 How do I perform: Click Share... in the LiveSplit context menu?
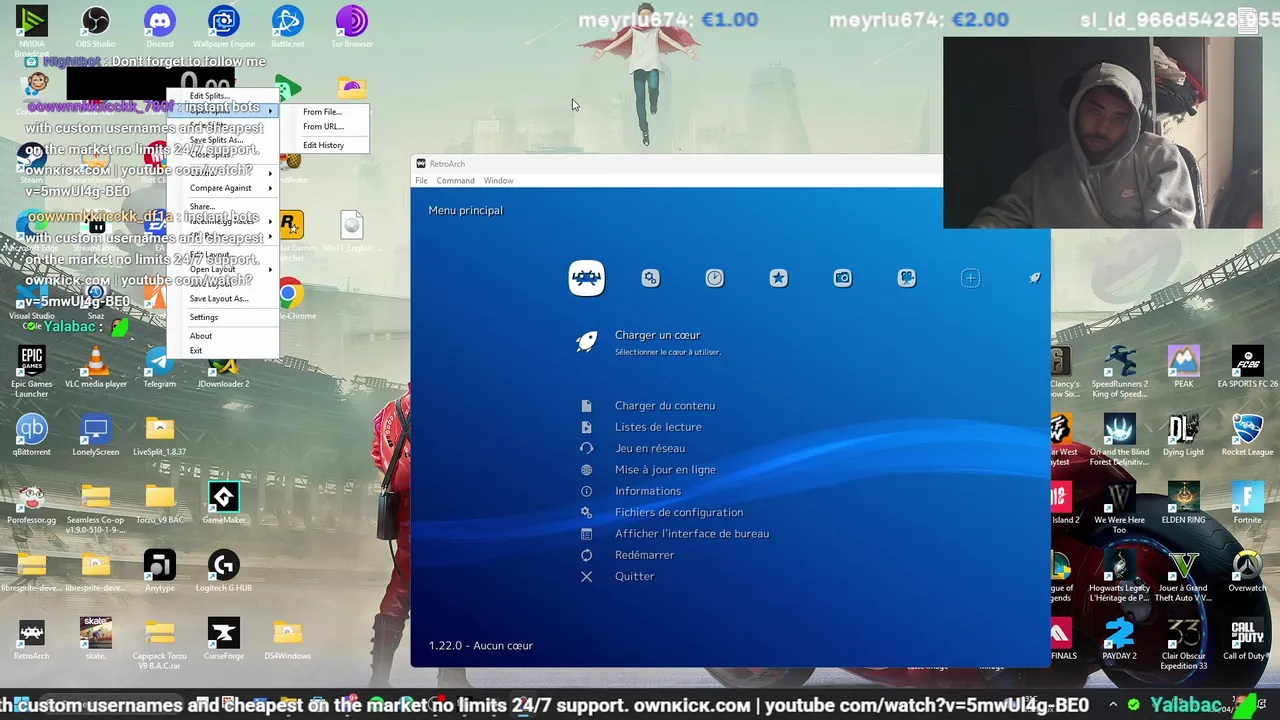coord(203,207)
